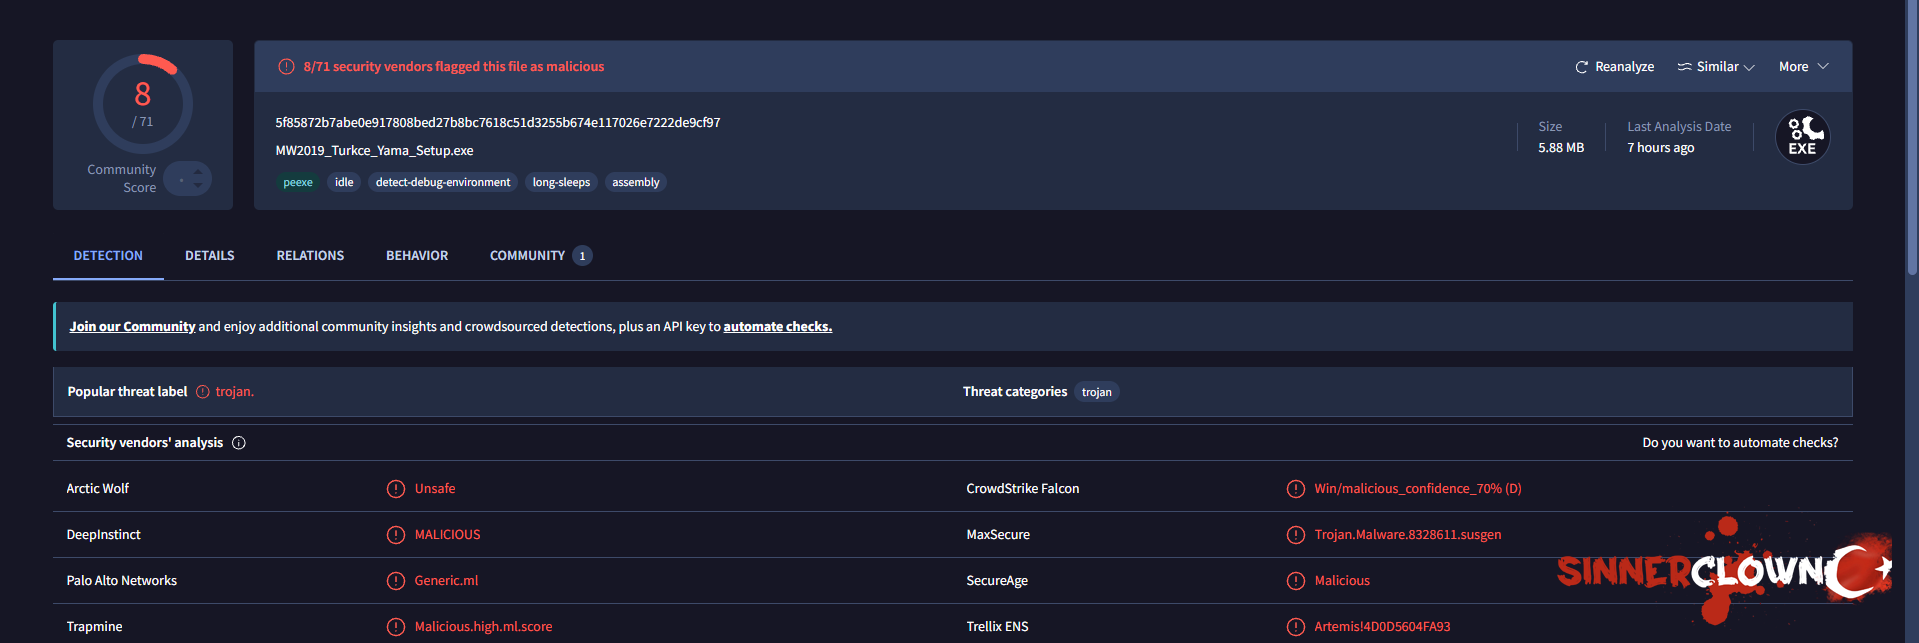Select the detect-debug-environment tag
Screen dimensions: 1919x643
(x=443, y=182)
